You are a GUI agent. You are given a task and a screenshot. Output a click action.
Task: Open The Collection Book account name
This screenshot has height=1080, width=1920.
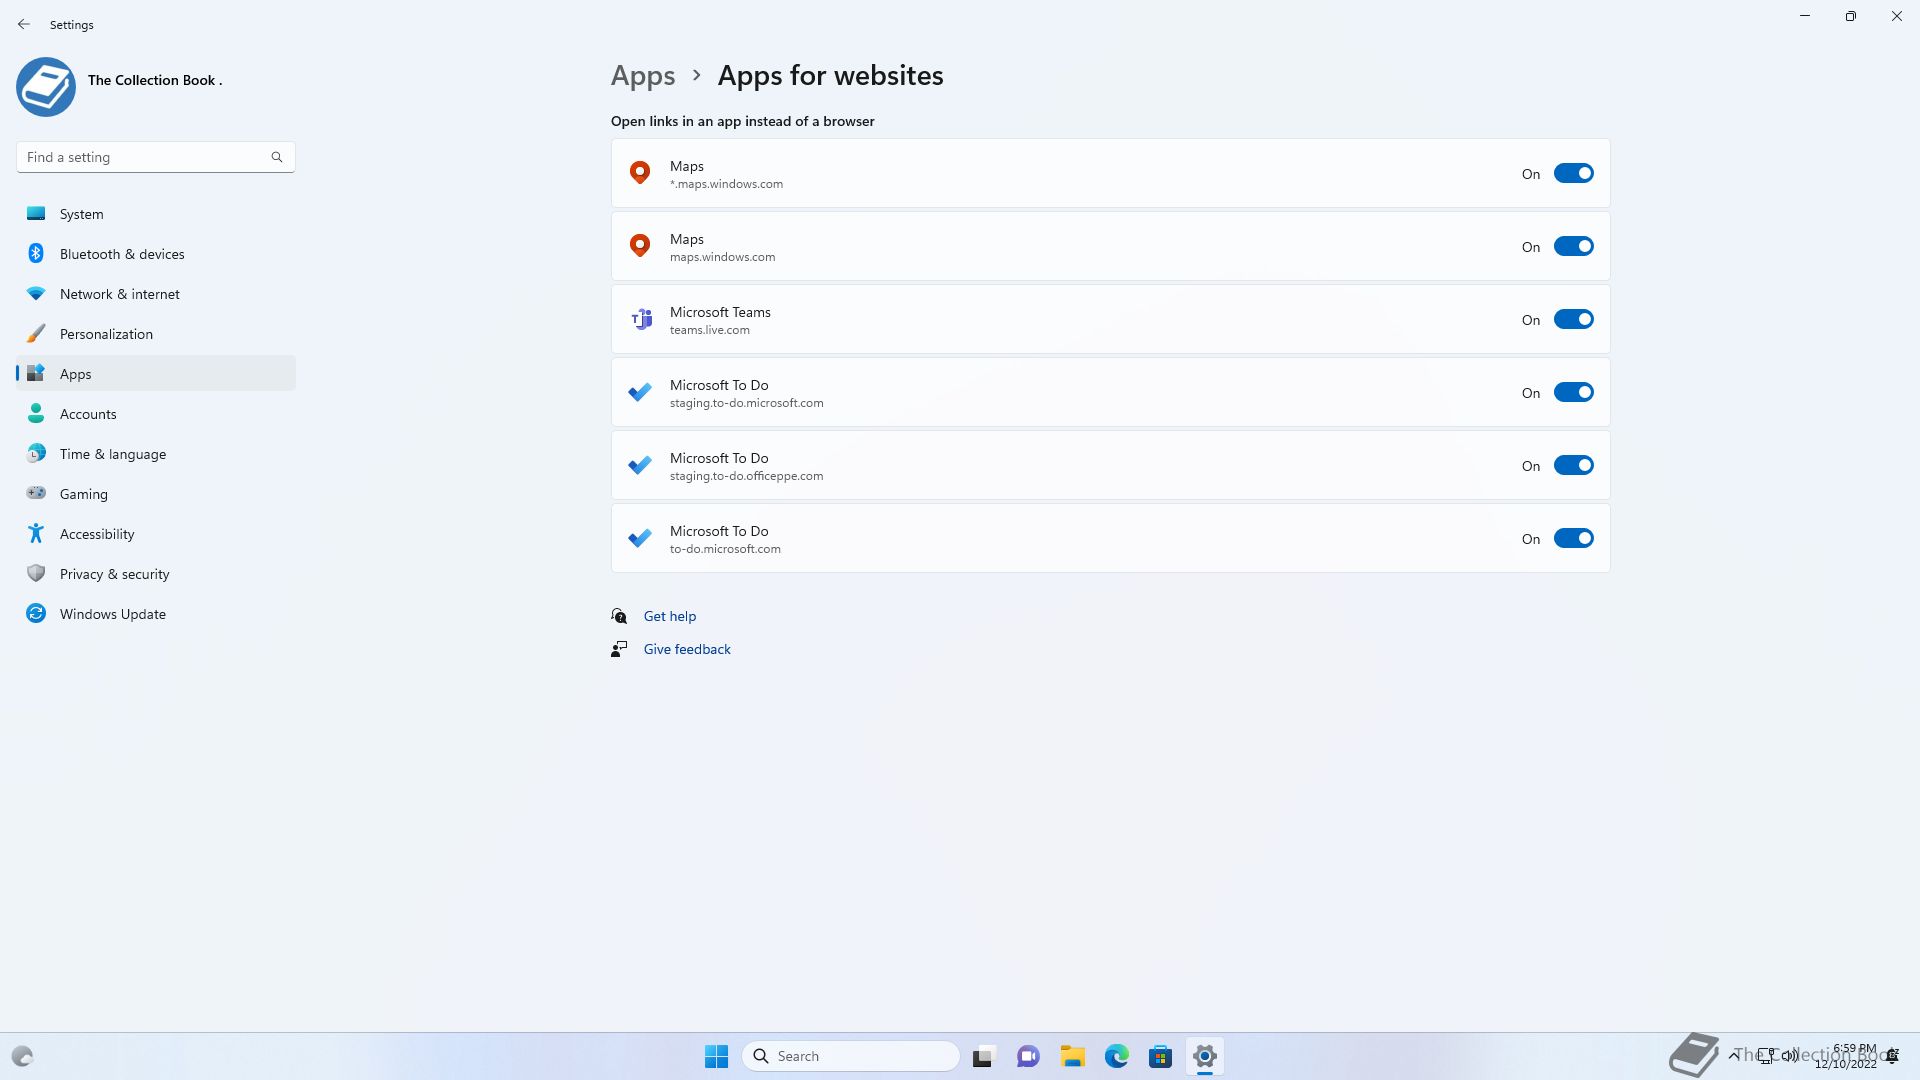coord(155,80)
